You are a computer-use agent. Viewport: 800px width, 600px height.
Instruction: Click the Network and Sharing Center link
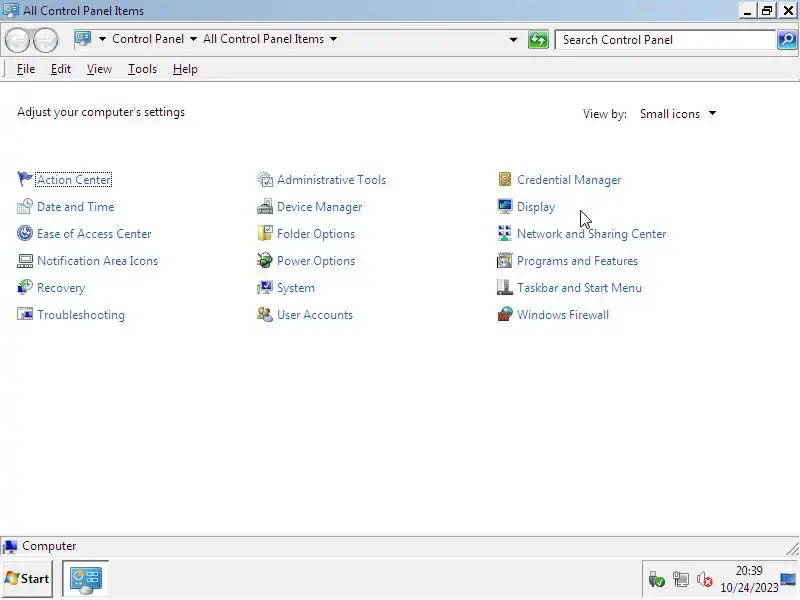pyautogui.click(x=591, y=234)
